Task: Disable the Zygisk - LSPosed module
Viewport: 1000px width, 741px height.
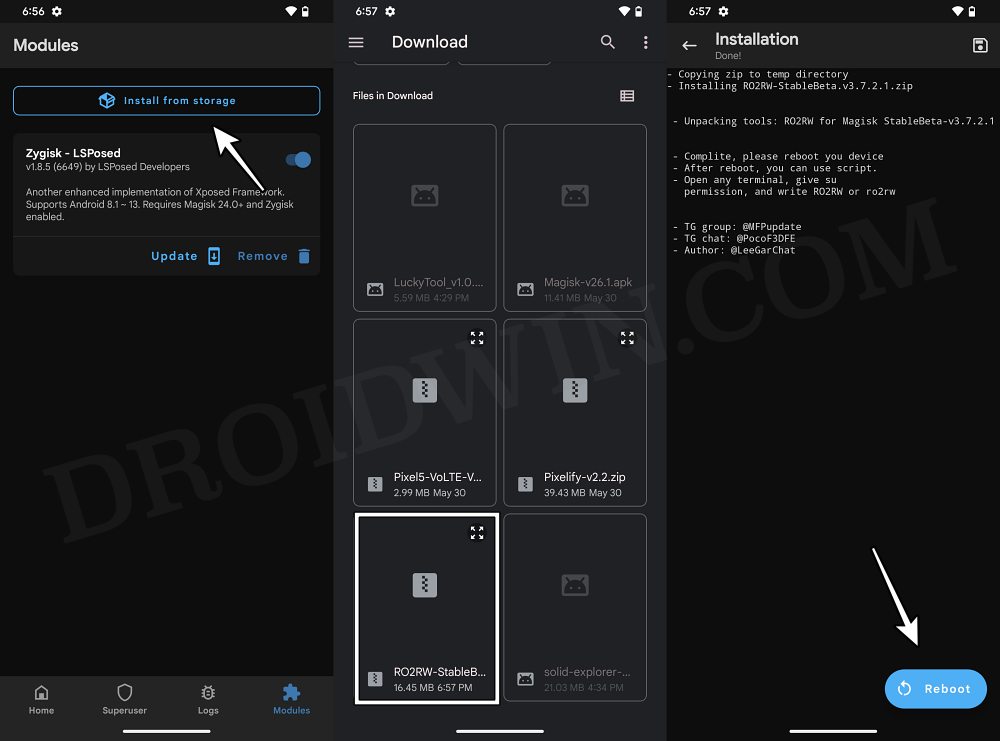Action: click(296, 159)
